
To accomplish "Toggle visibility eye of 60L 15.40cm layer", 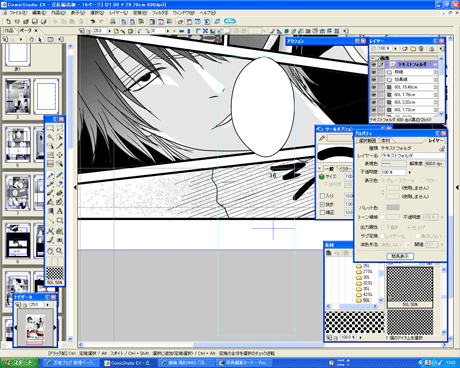I will 374,87.
